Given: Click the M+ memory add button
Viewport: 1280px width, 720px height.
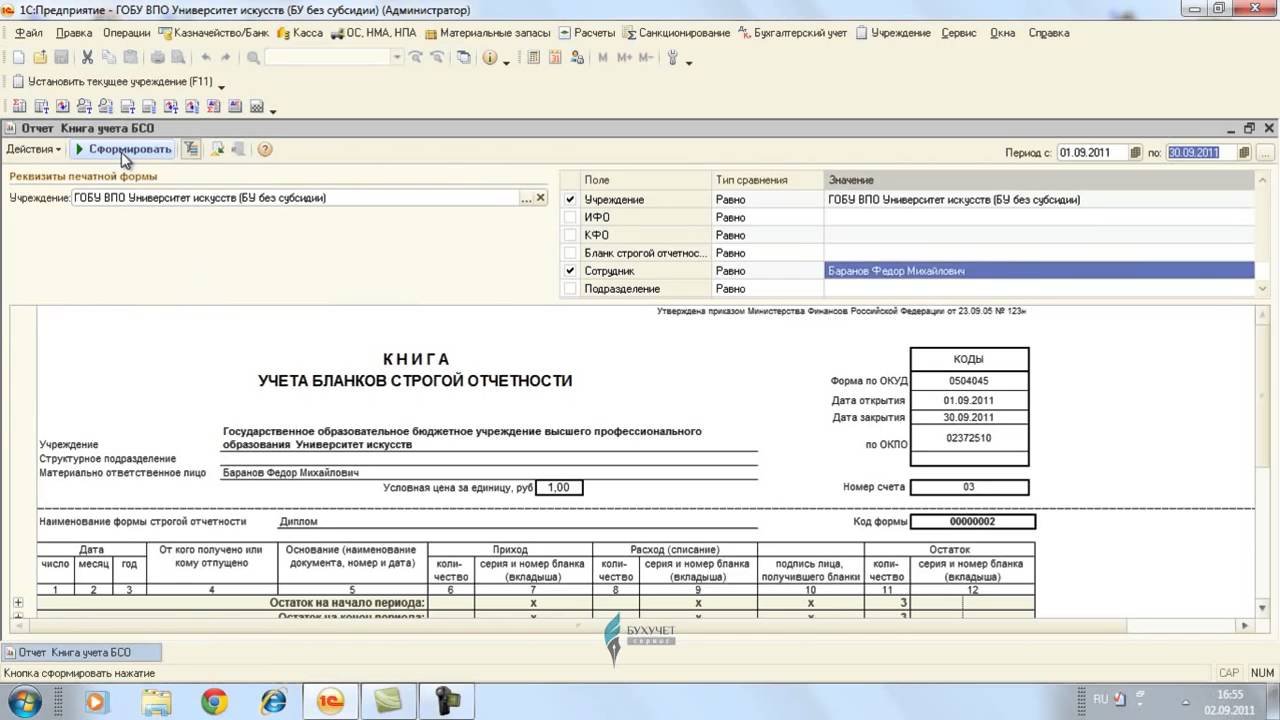Looking at the screenshot, I should tap(624, 58).
